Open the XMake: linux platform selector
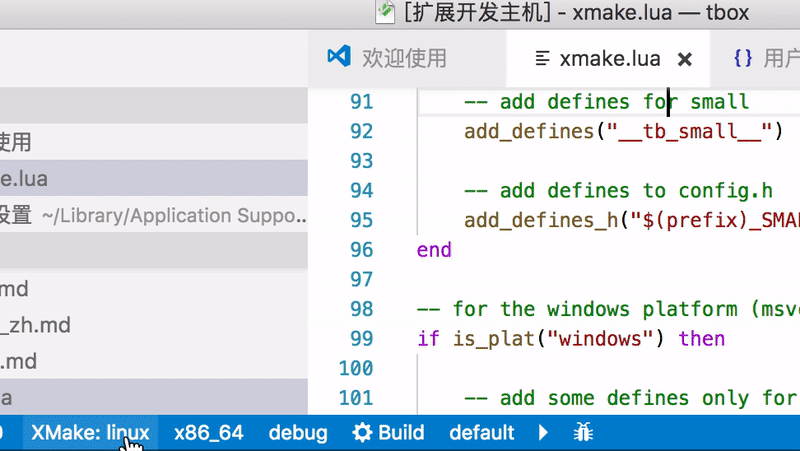800x451 pixels. (90, 433)
